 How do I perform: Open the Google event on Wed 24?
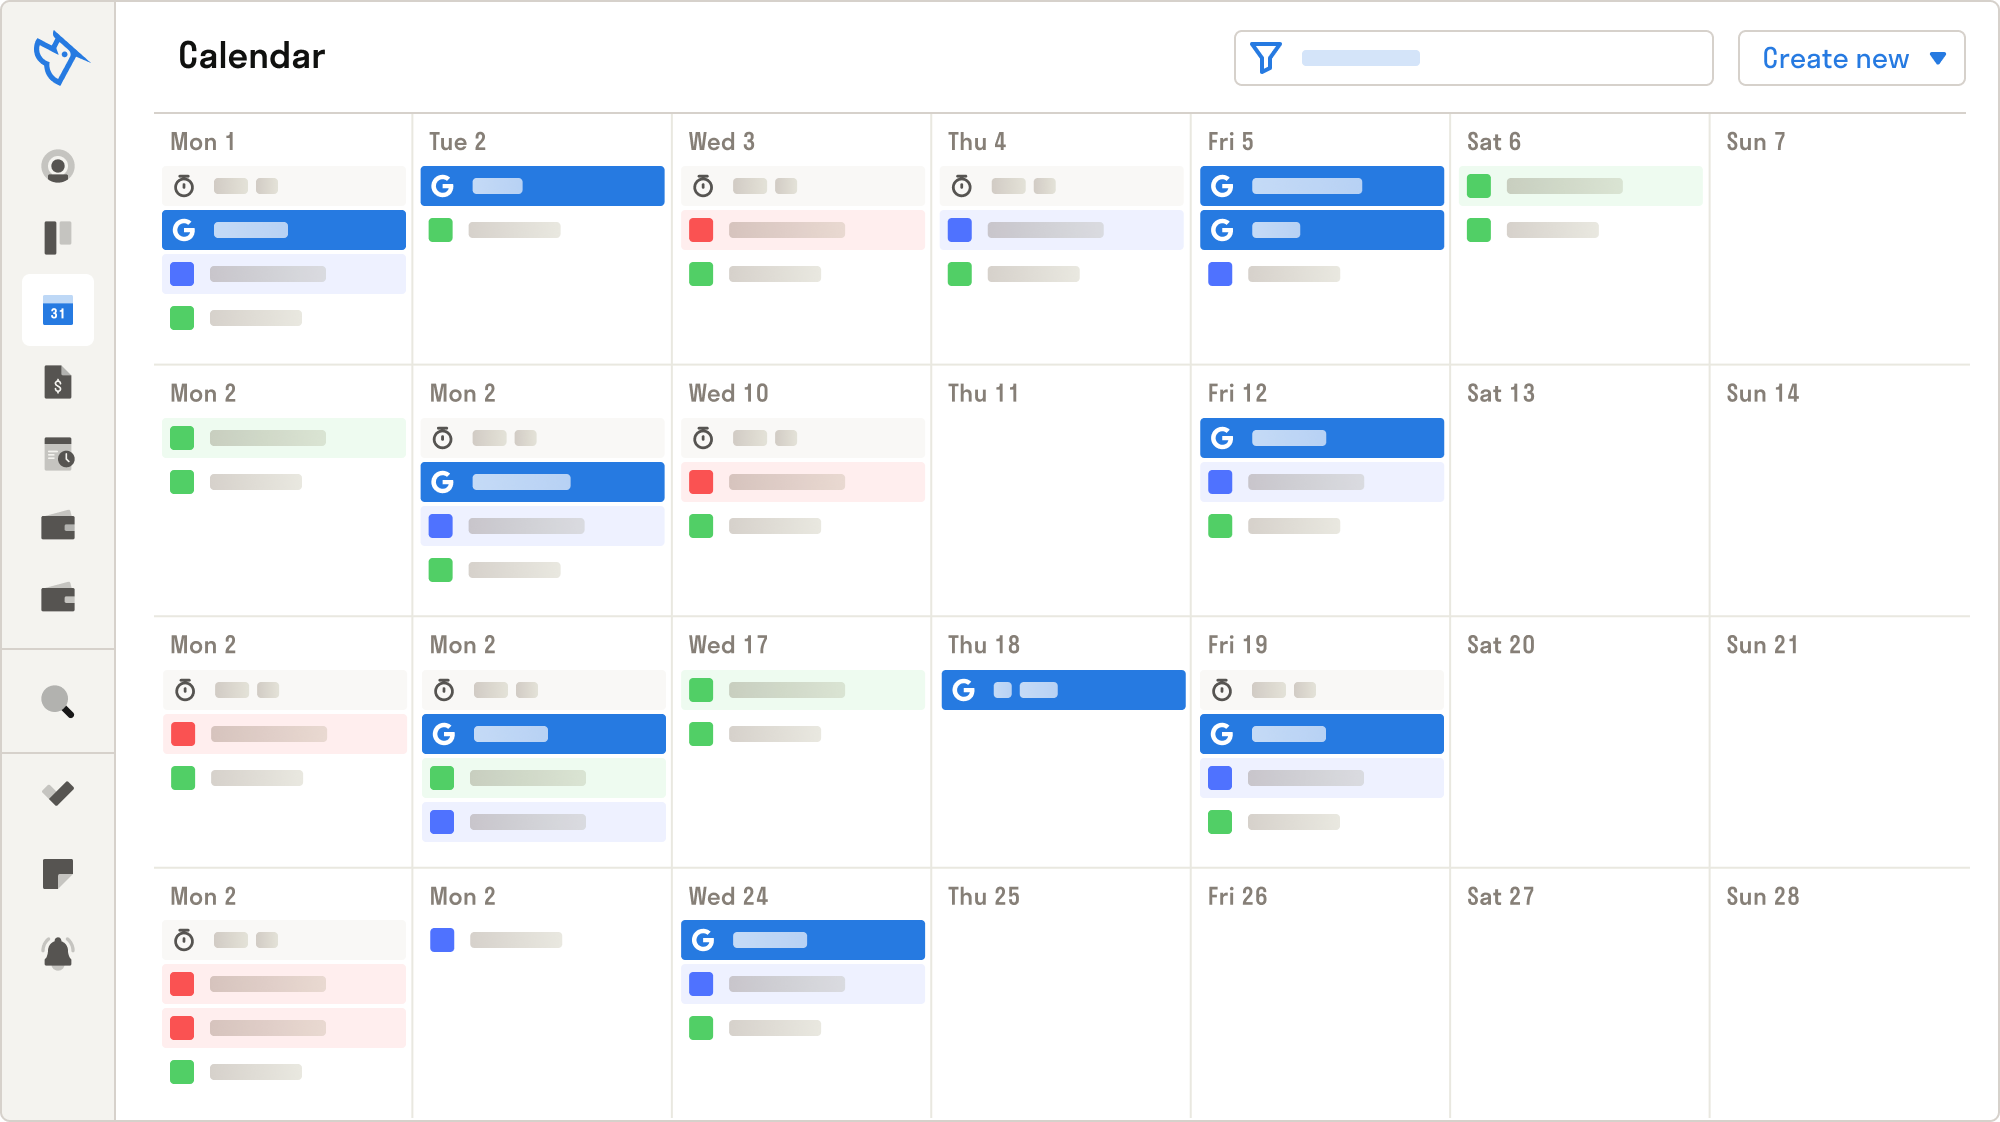tap(803, 940)
